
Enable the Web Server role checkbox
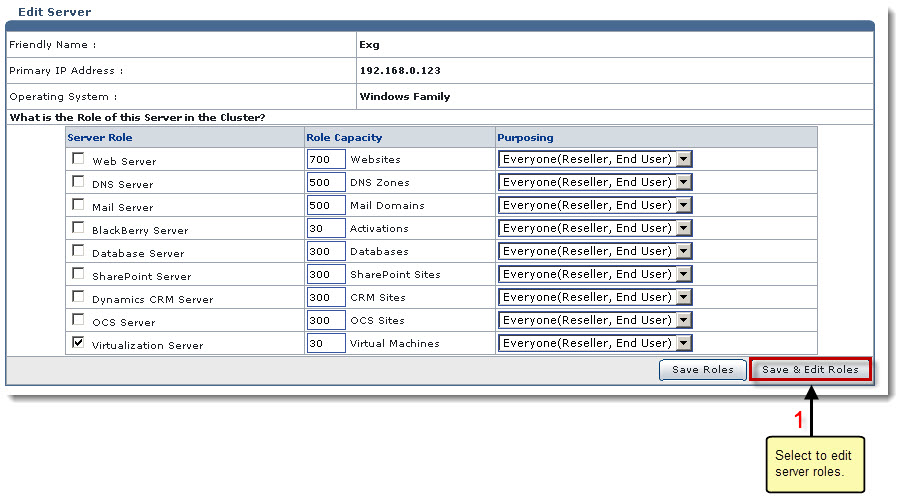coord(78,158)
